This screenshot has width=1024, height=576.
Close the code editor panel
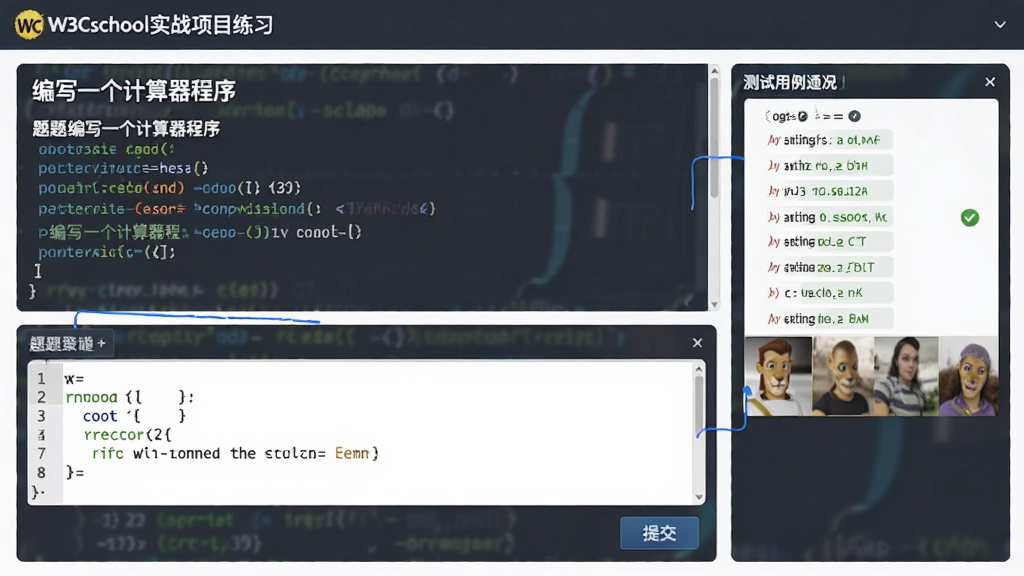point(697,343)
